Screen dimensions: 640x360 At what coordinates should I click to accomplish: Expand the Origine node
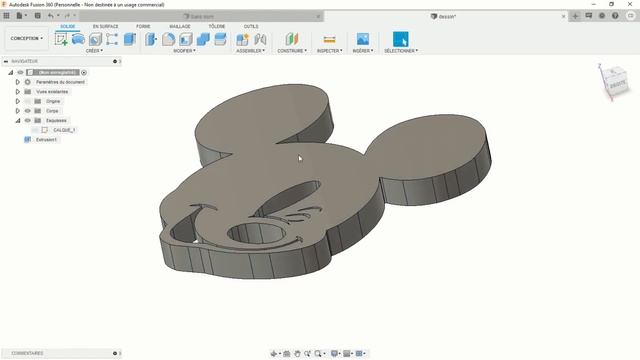[x=18, y=101]
